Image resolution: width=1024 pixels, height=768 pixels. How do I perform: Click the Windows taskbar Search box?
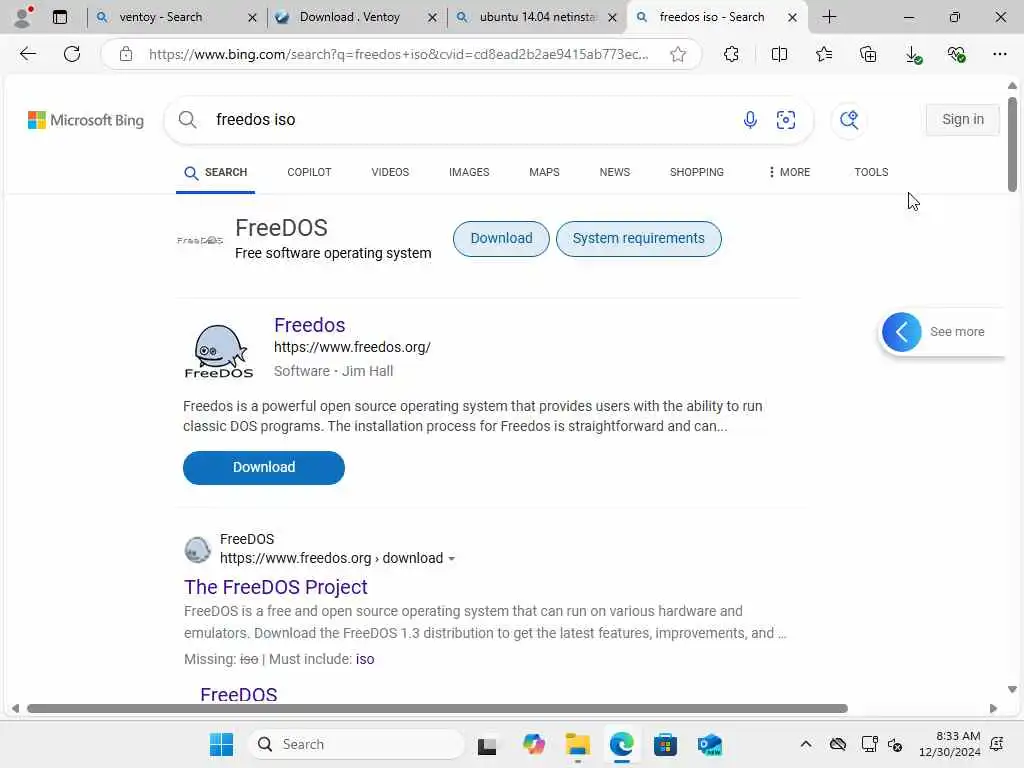[356, 744]
